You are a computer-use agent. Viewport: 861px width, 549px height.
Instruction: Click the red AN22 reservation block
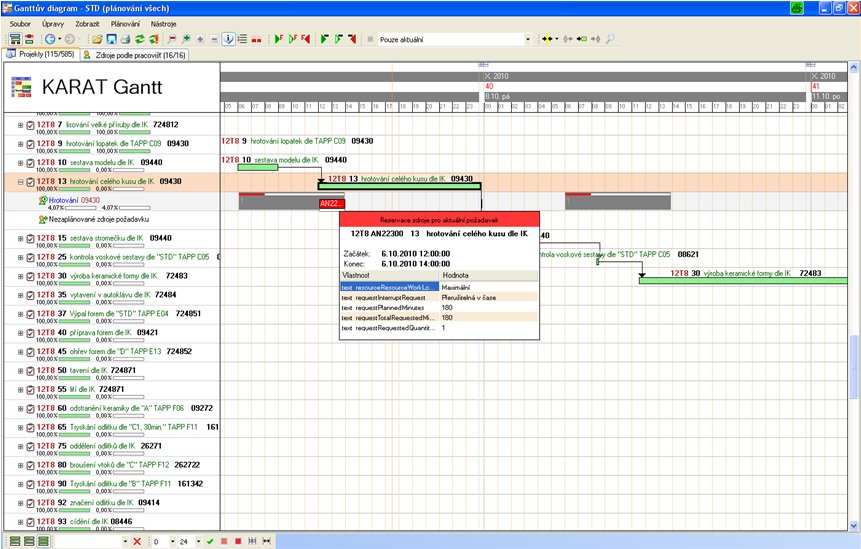pyautogui.click(x=332, y=204)
